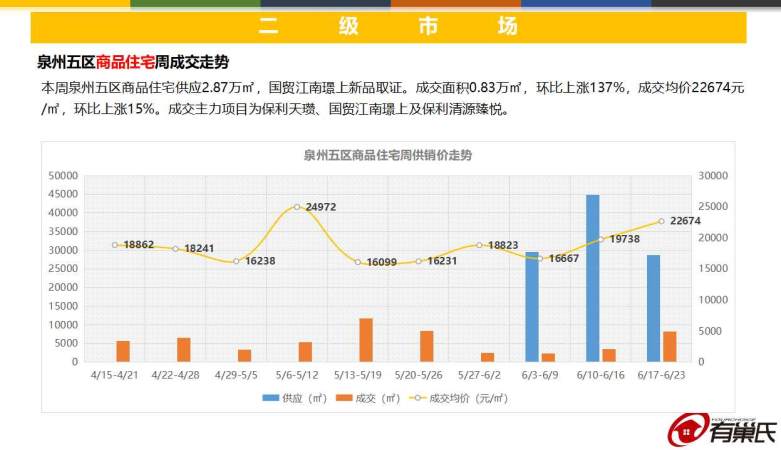The width and height of the screenshot is (781, 450).
Task: Click the orange sales bar for 6/17-6/23
Action: coord(670,347)
